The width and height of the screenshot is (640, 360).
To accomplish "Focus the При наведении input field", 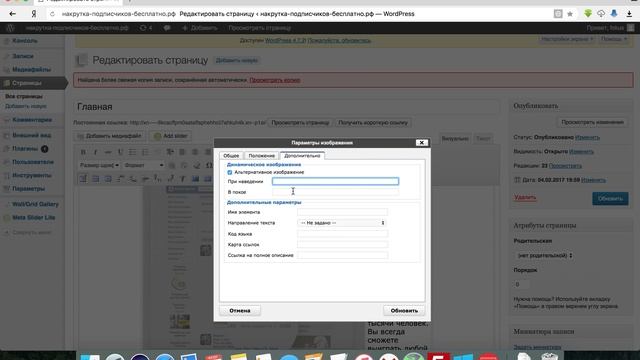I will pyautogui.click(x=335, y=181).
